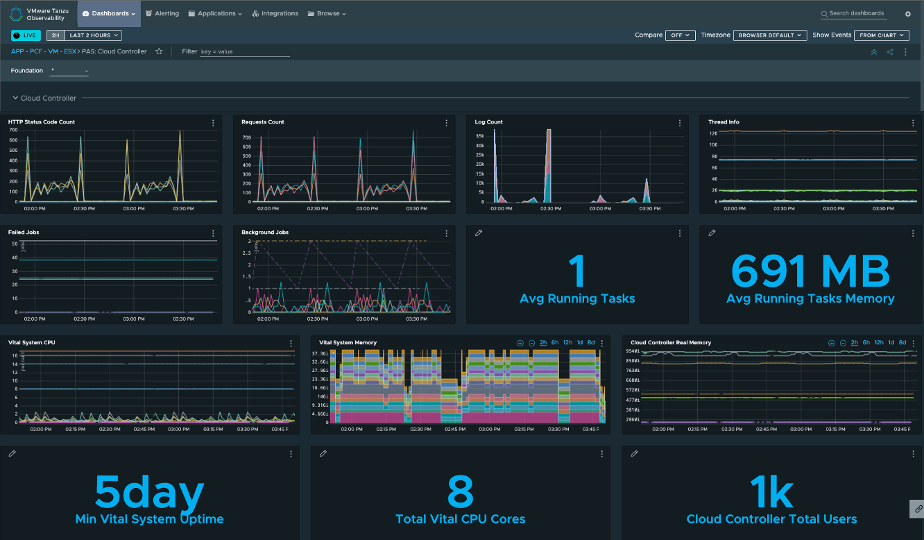
Task: Open the Timezone Browser Default dropdown
Action: [x=769, y=35]
